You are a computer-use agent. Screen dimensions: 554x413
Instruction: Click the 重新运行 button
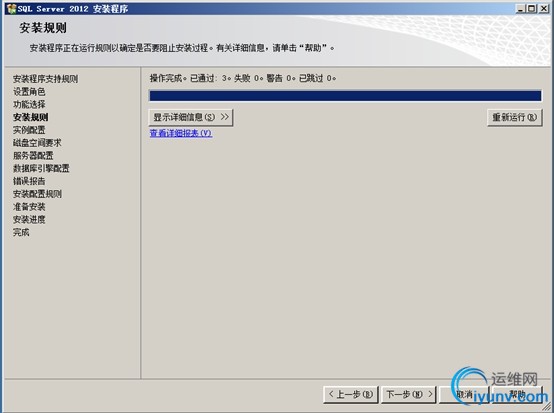coord(514,117)
